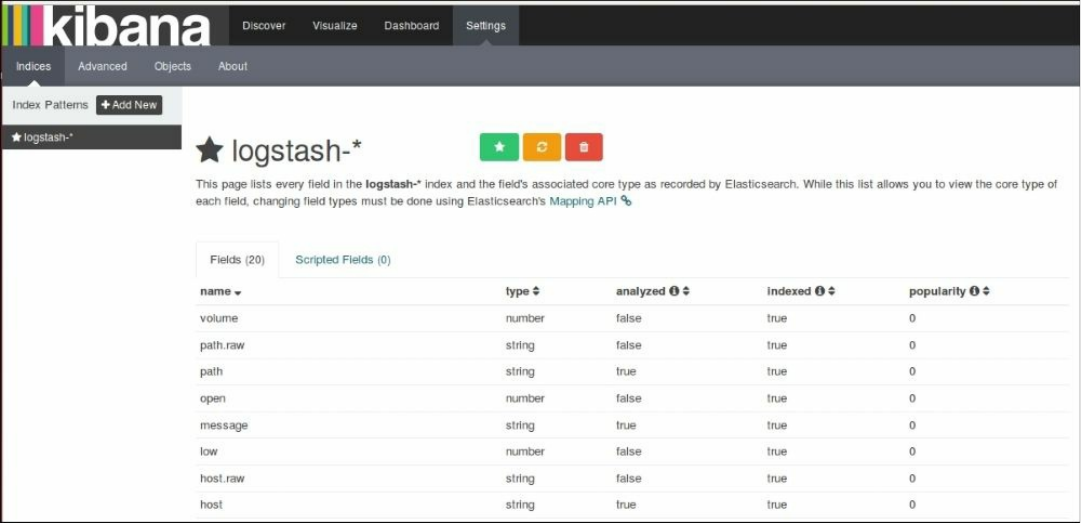Click the path.raw field name
The width and height of the screenshot is (1081, 523).
click(x=222, y=345)
